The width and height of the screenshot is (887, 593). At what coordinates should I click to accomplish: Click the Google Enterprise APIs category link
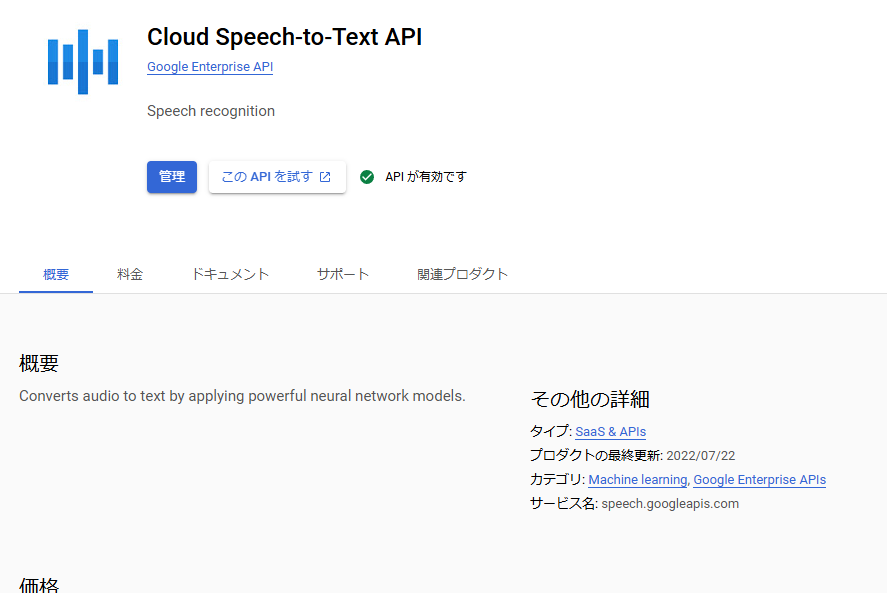[759, 479]
